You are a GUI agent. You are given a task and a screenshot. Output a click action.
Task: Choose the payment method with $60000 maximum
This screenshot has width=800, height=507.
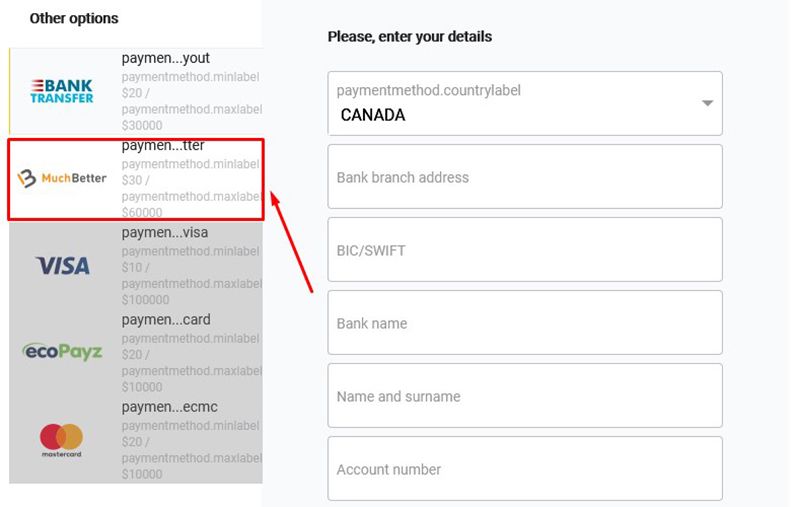(190, 180)
